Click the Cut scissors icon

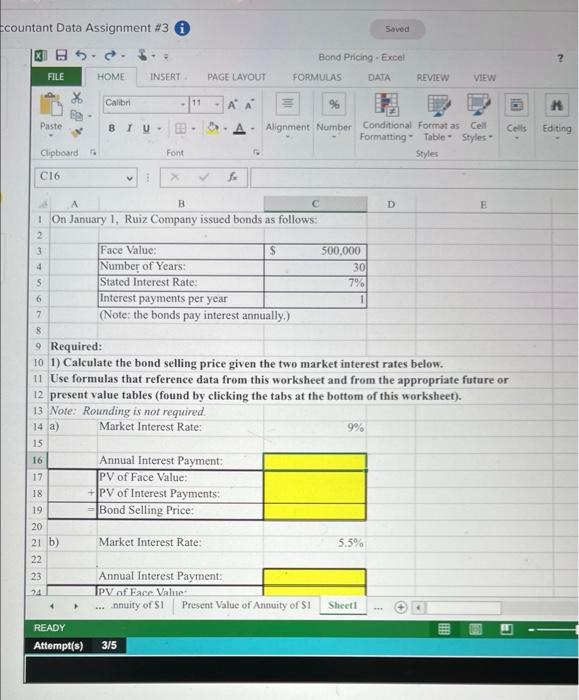77,97
